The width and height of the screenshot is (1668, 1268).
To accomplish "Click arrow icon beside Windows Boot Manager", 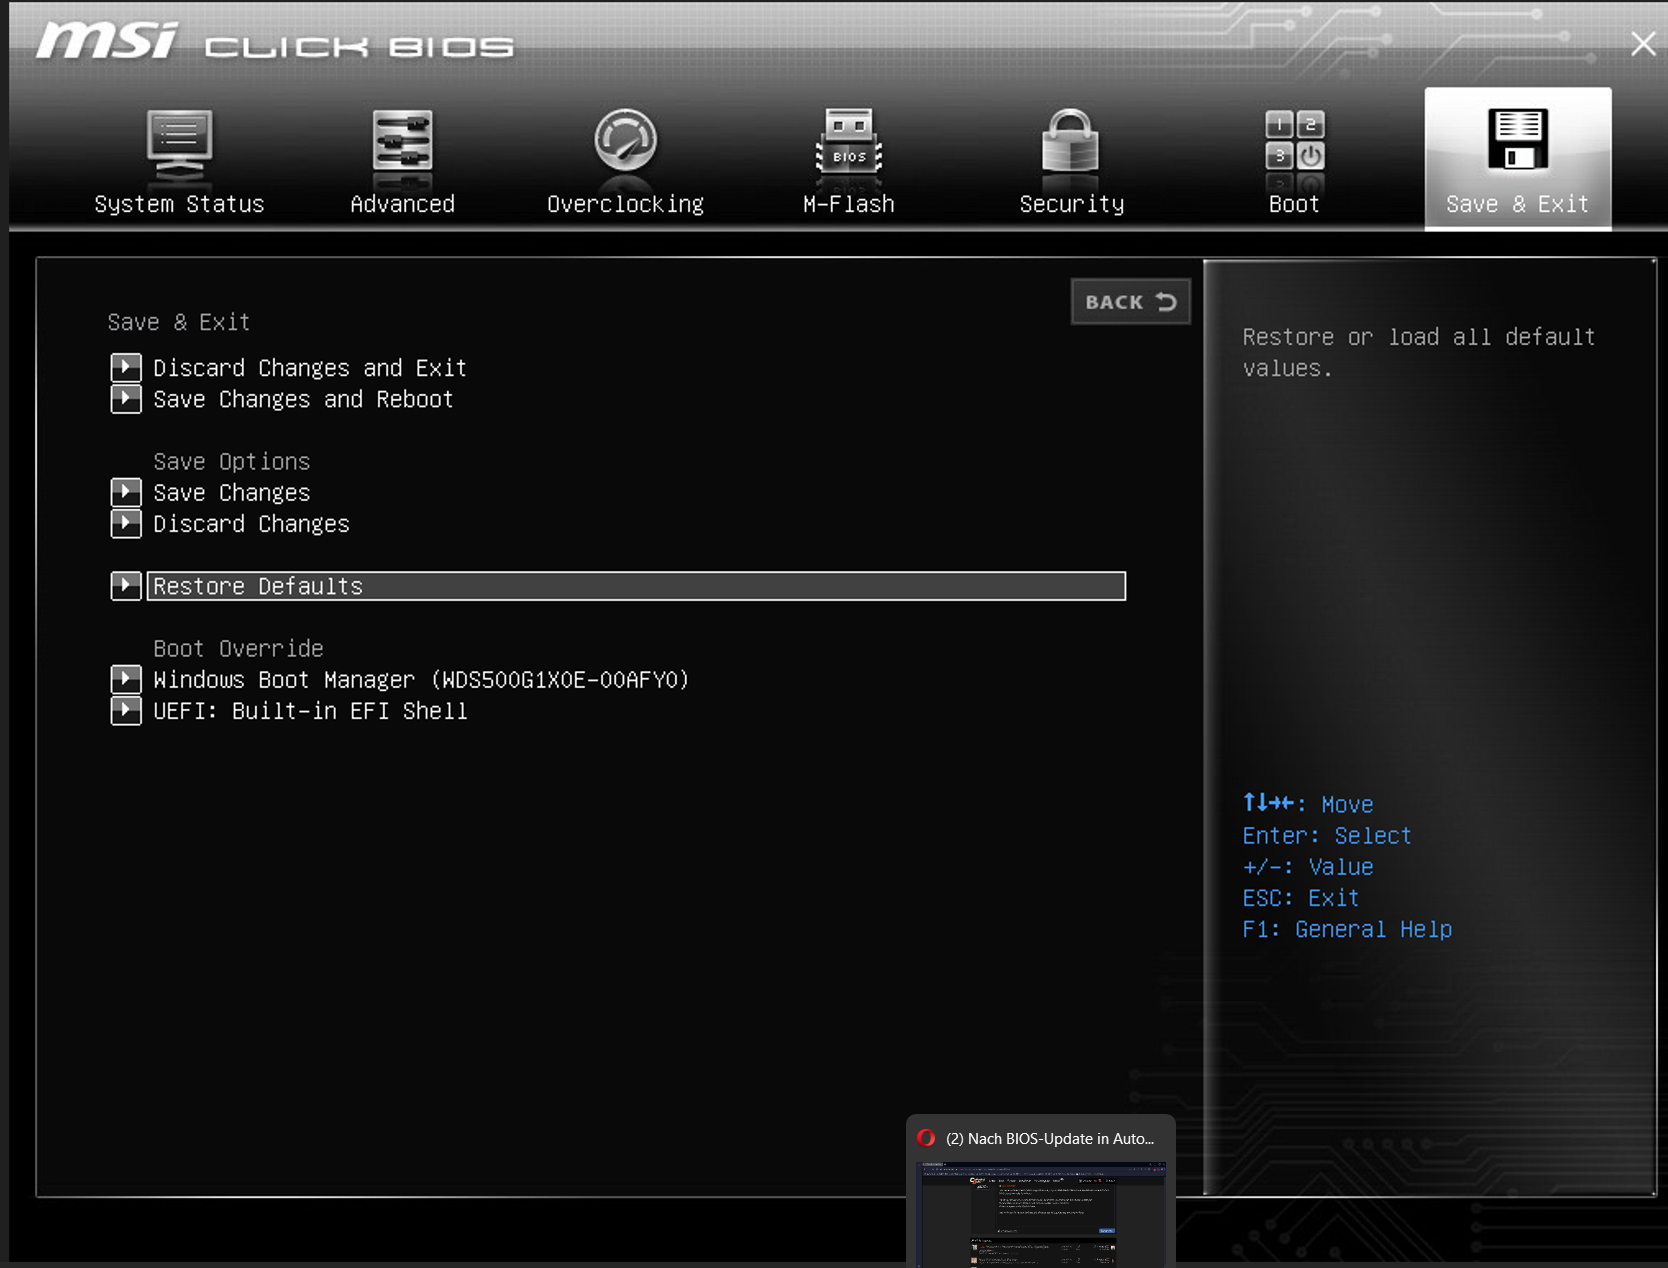I will click(126, 679).
